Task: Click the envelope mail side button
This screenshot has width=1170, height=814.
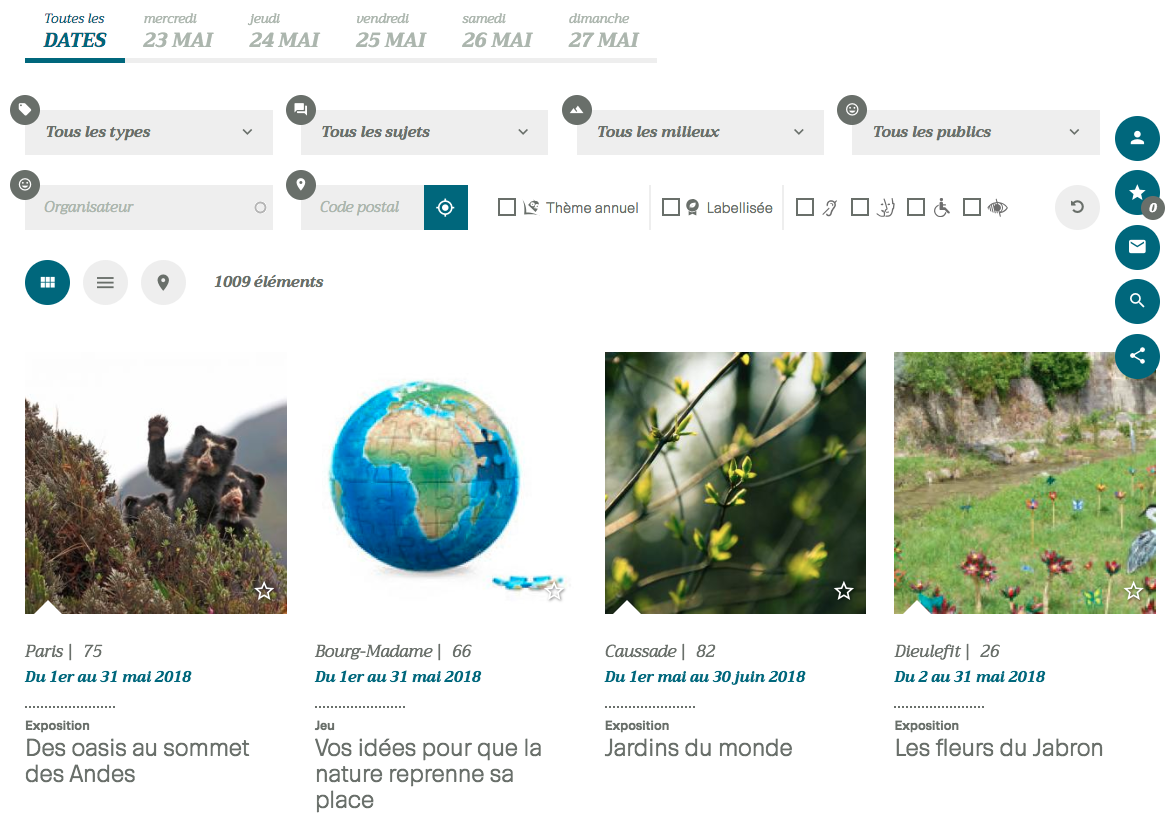Action: pyautogui.click(x=1137, y=247)
